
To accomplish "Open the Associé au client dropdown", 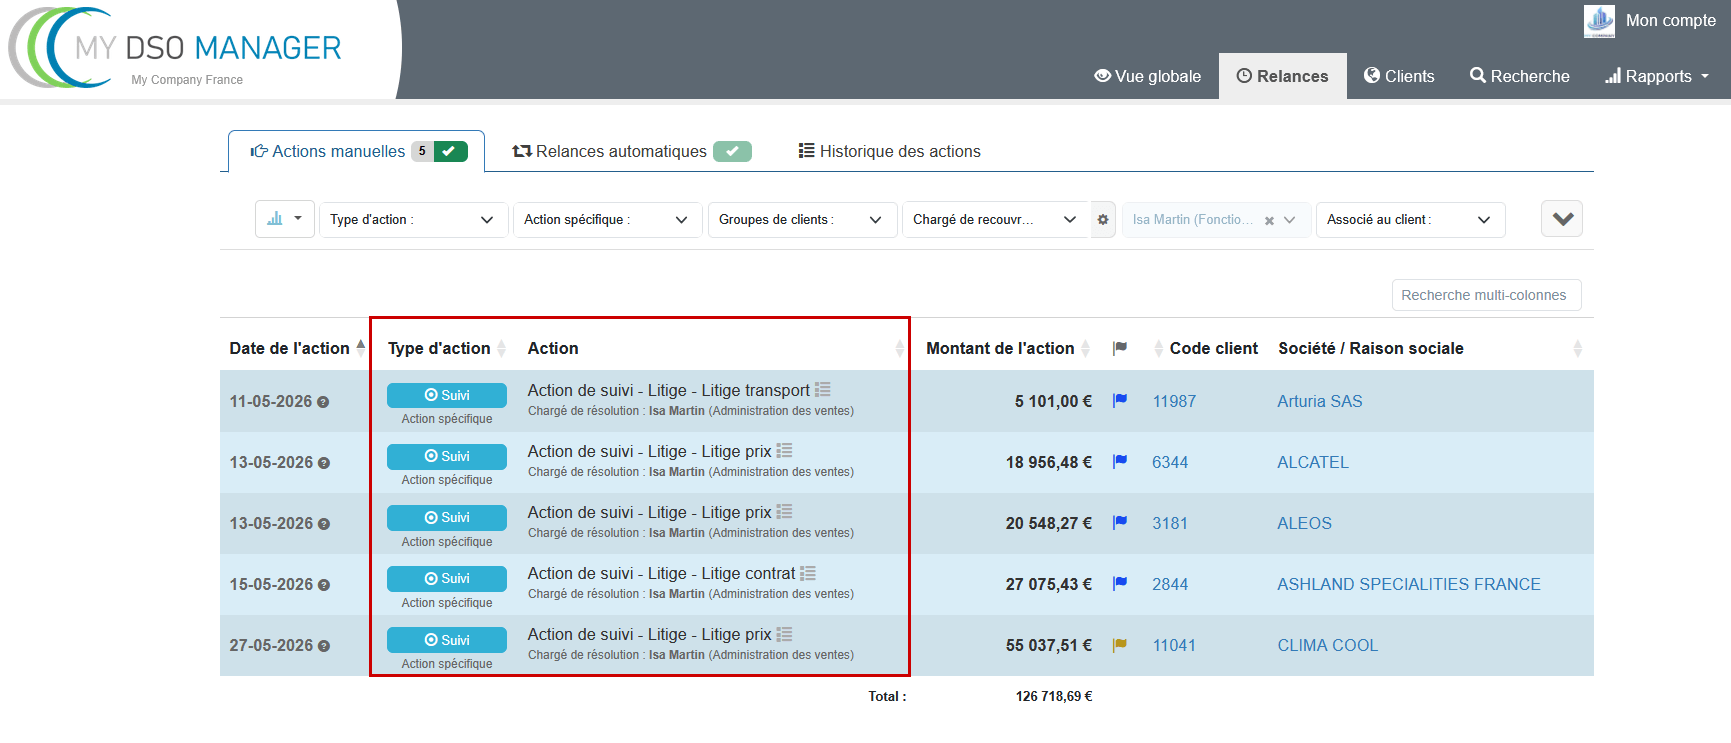I will 1410,219.
